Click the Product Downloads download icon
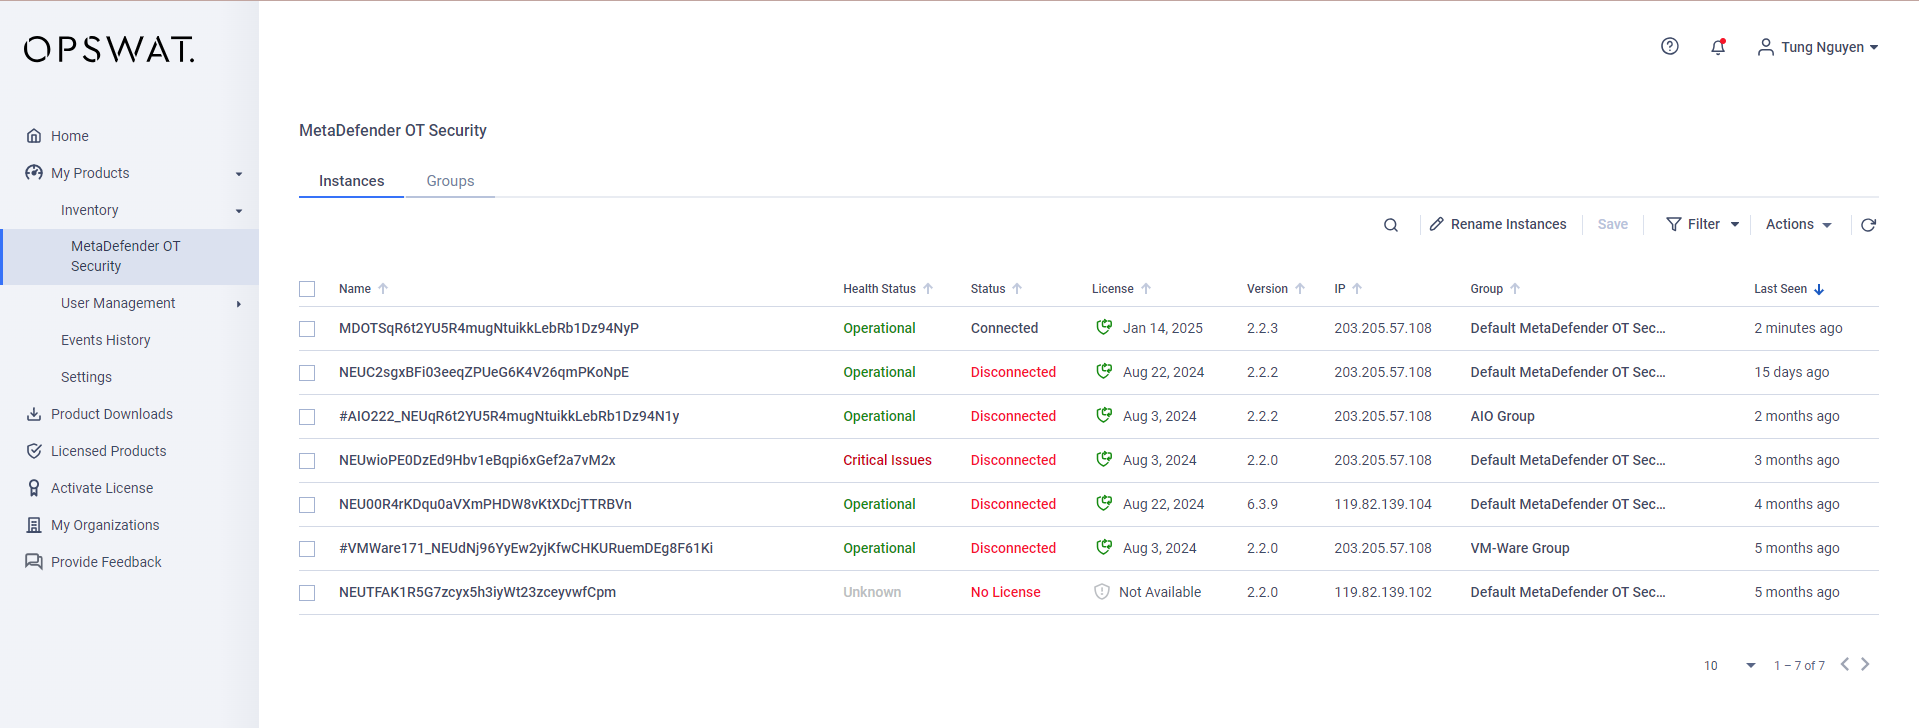 coord(34,414)
